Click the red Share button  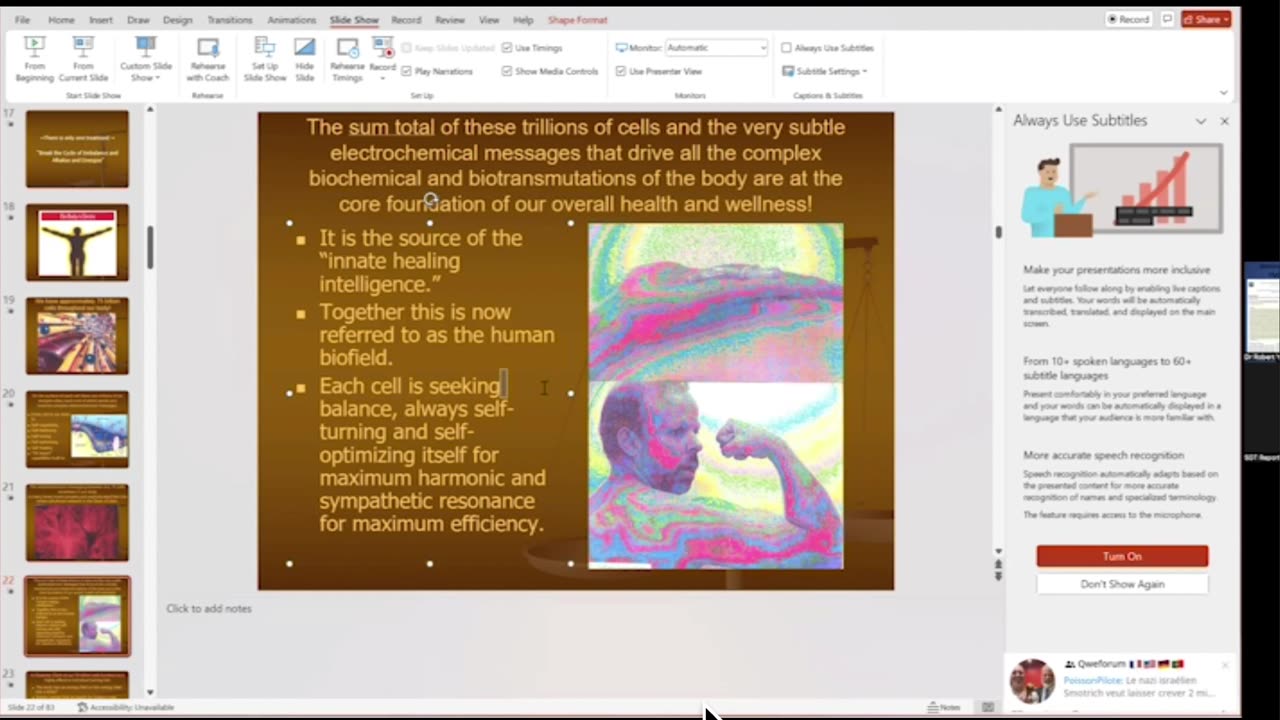click(x=1205, y=19)
